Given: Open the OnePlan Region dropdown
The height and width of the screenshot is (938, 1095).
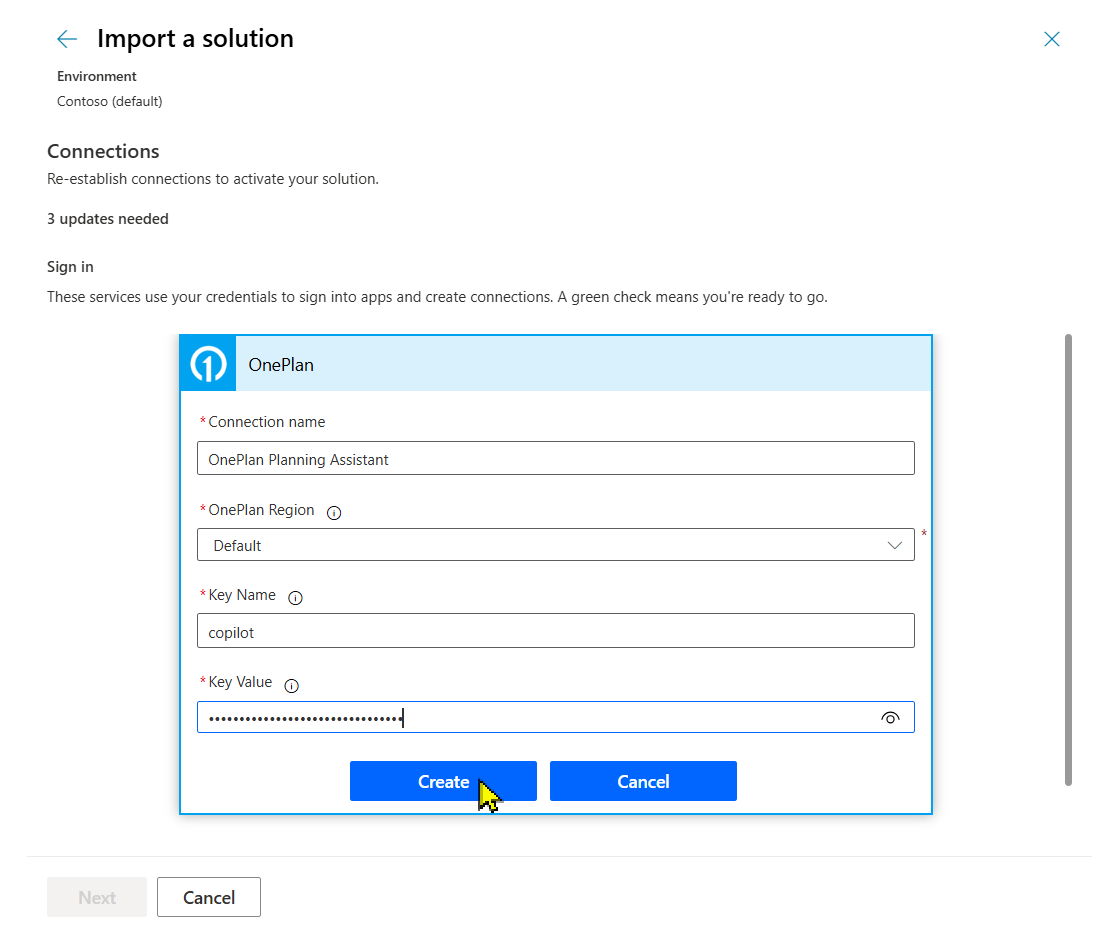Looking at the screenshot, I should 556,545.
